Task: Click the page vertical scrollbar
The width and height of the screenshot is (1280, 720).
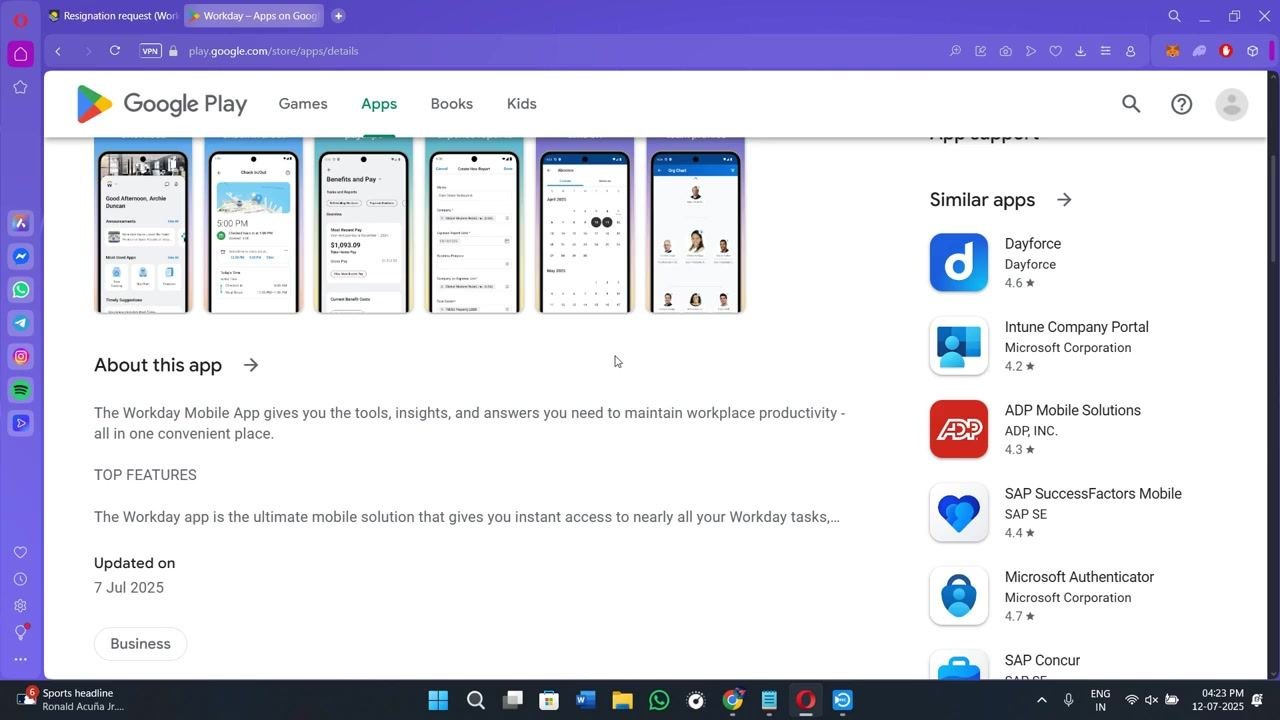Action: tap(1273, 210)
